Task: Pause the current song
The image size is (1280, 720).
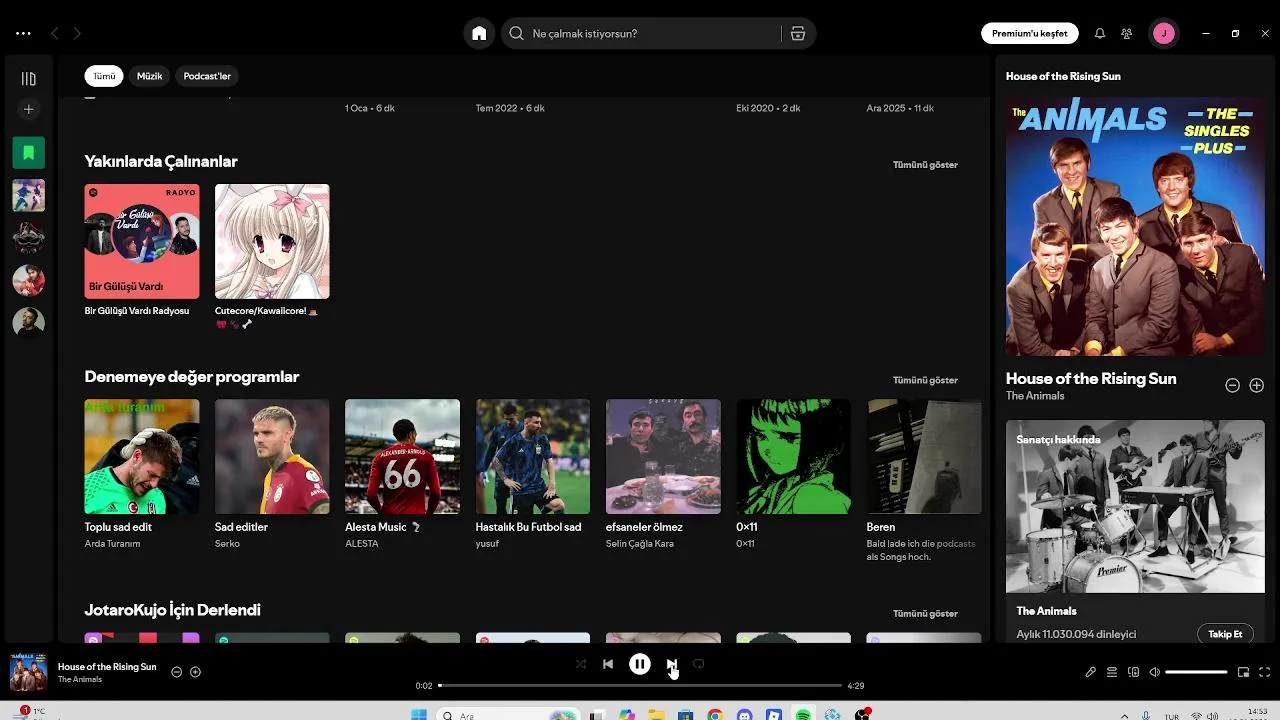Action: (x=640, y=664)
